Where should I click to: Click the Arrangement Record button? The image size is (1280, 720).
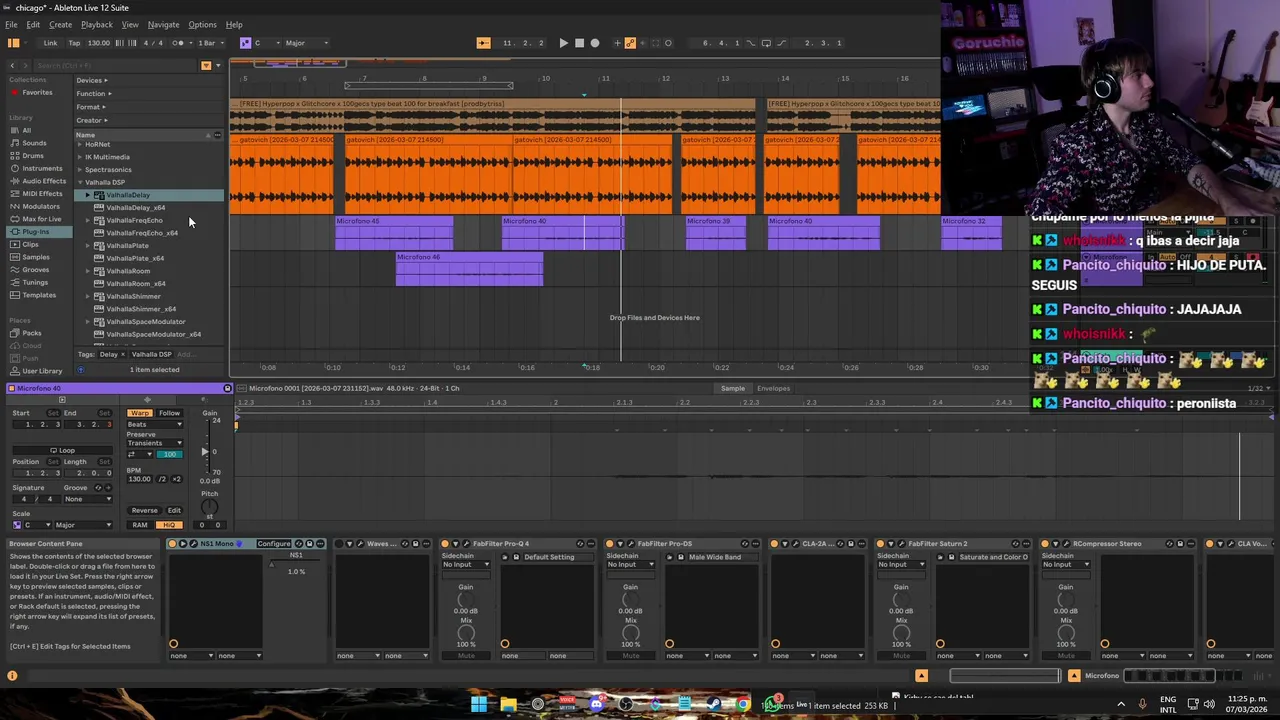tap(595, 43)
